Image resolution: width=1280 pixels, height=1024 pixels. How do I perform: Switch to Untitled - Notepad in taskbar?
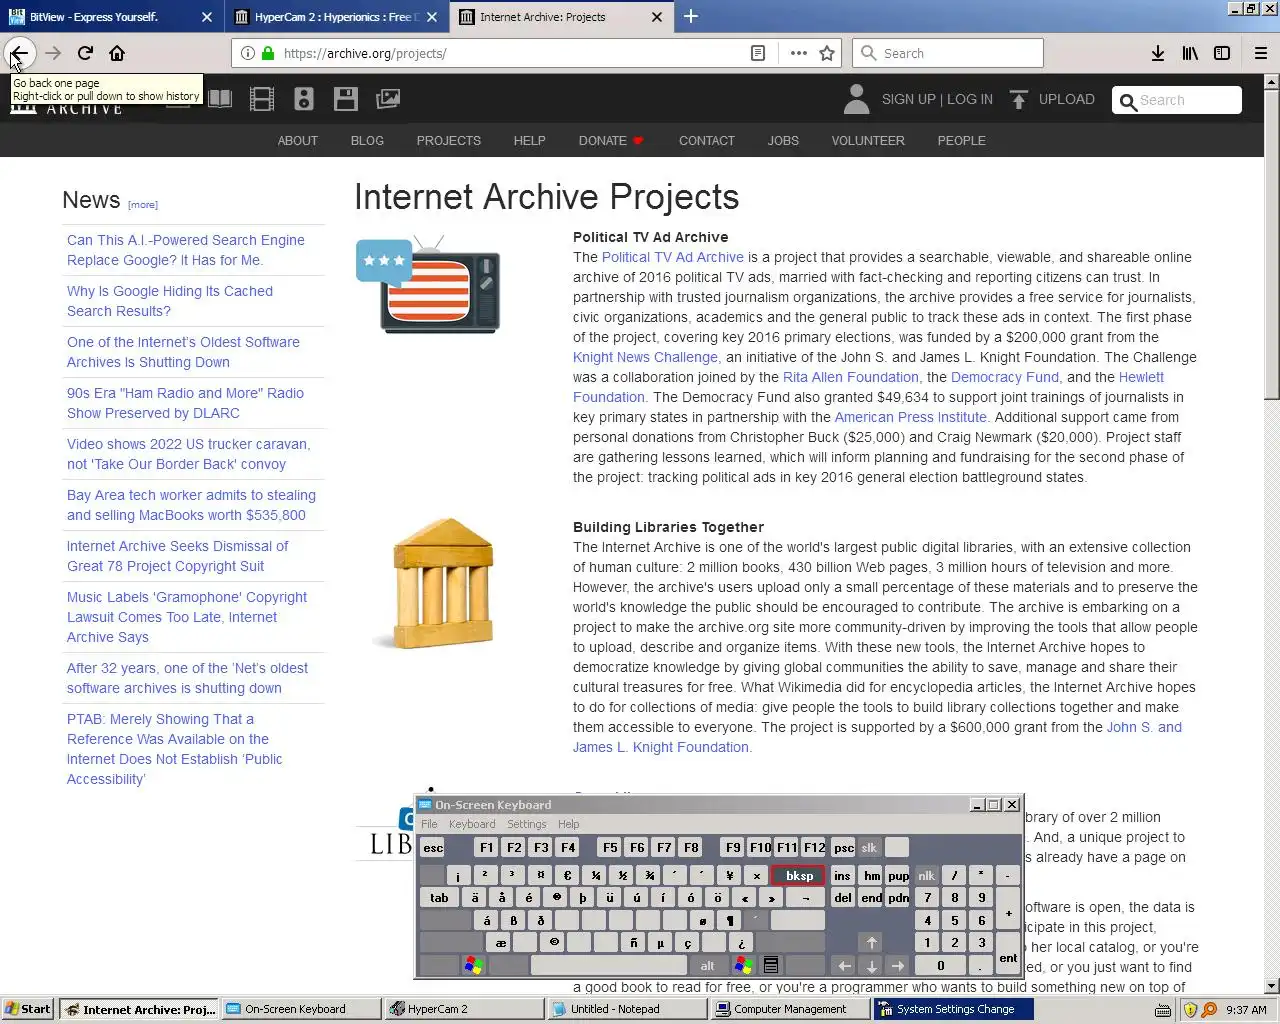pos(627,1009)
